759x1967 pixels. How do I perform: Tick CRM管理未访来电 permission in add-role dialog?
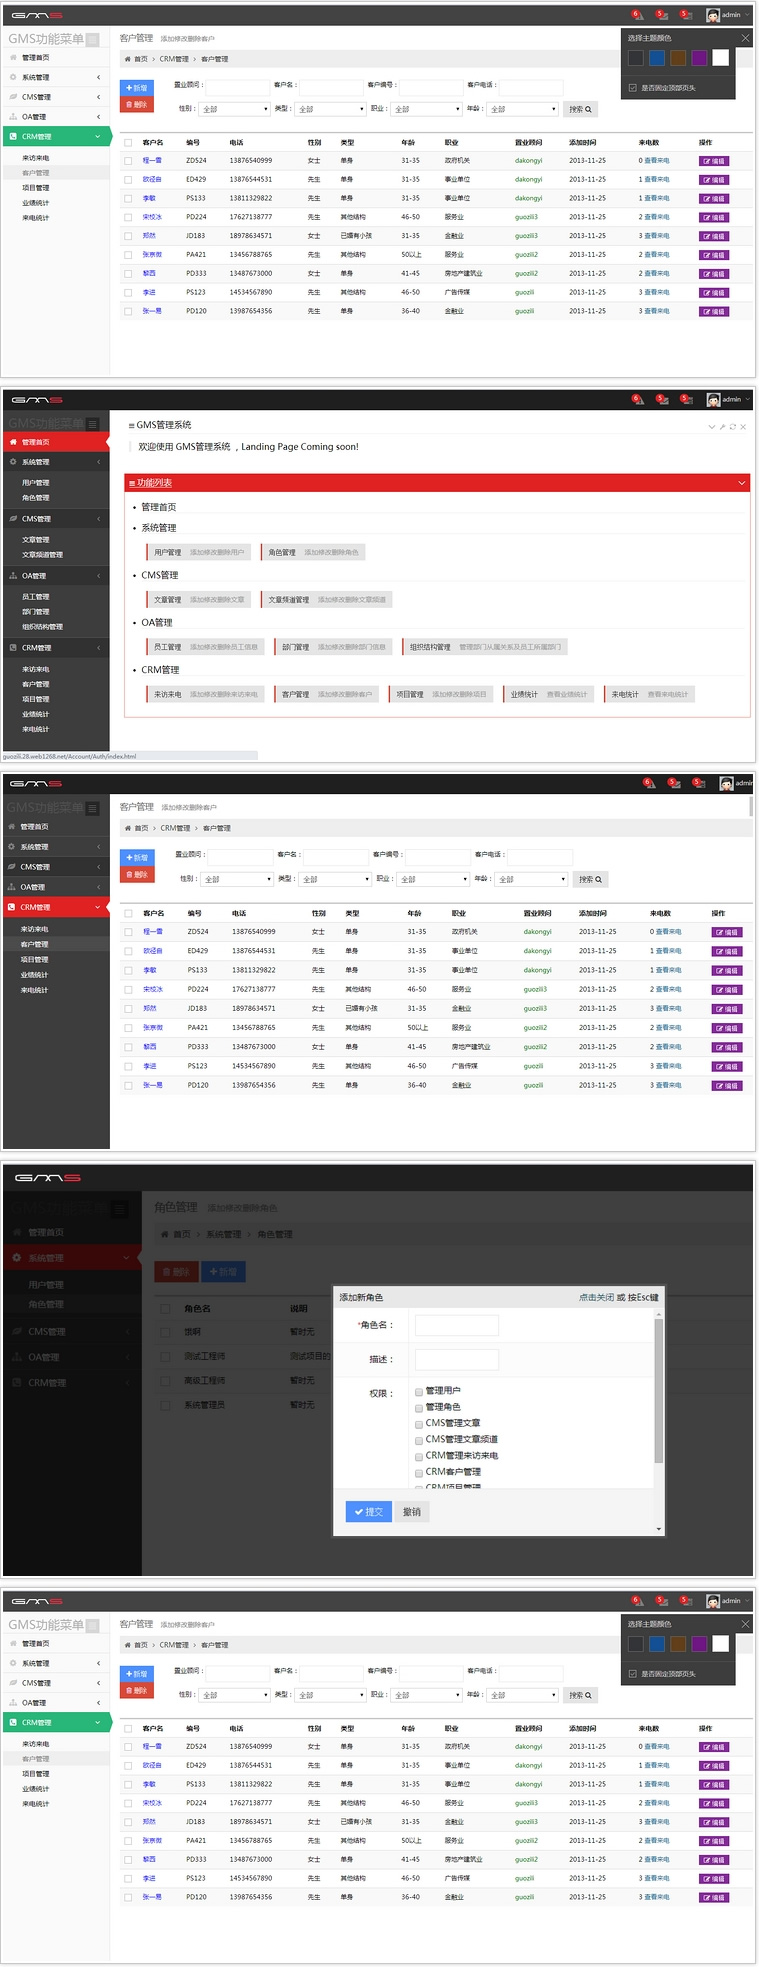click(x=419, y=1455)
